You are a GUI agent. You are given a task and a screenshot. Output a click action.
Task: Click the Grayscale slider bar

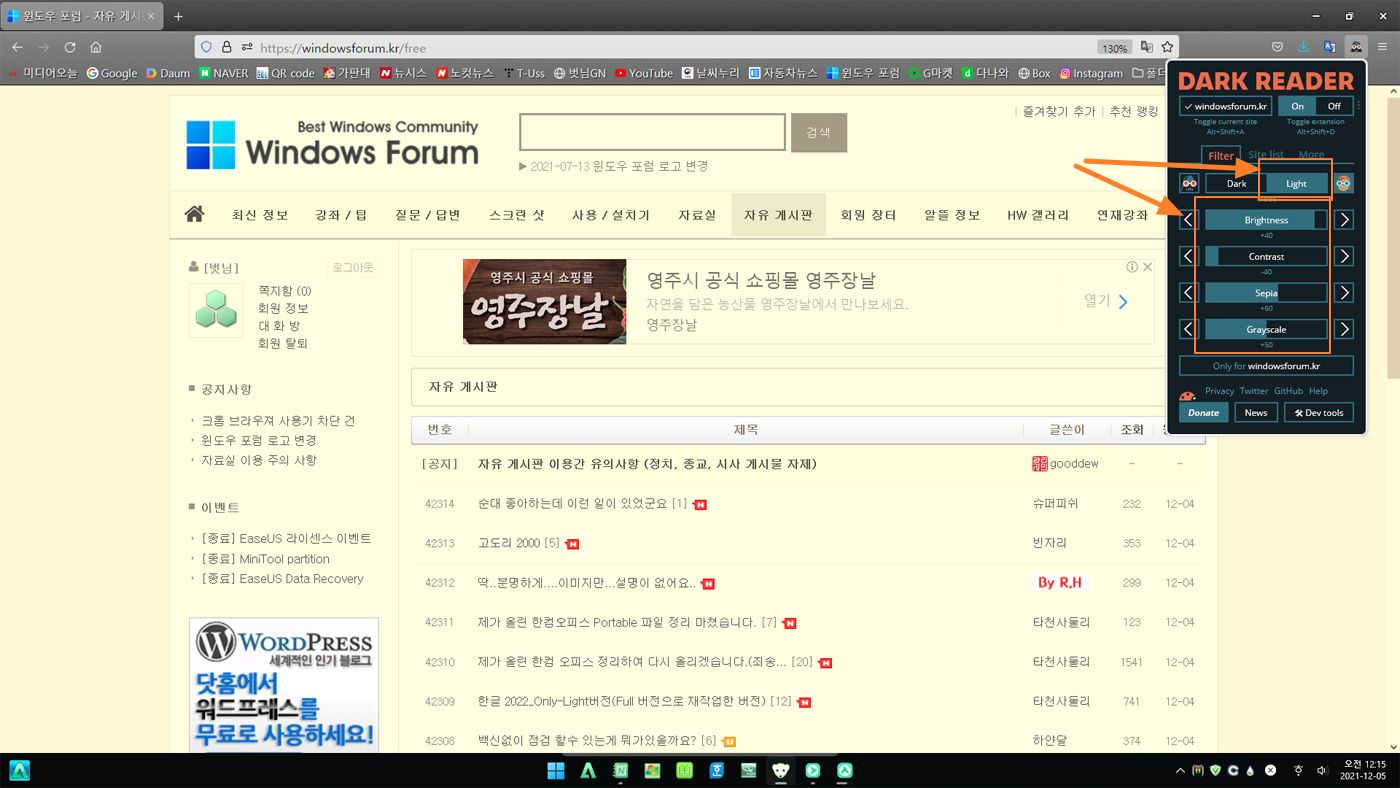pyautogui.click(x=1266, y=329)
